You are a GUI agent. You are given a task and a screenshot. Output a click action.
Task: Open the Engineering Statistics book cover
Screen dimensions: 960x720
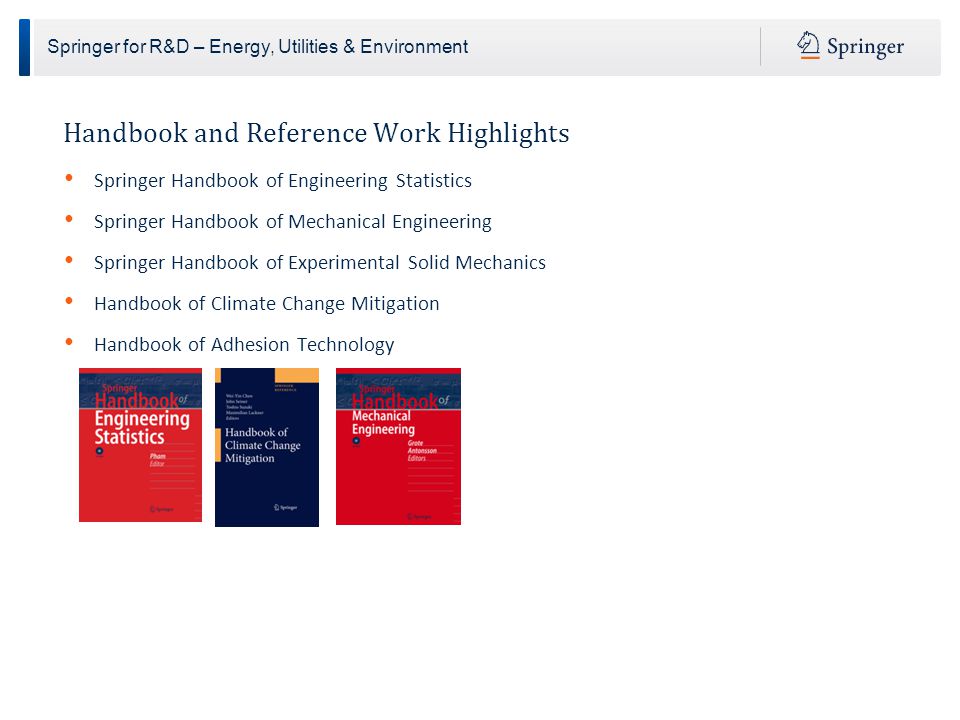(x=140, y=445)
